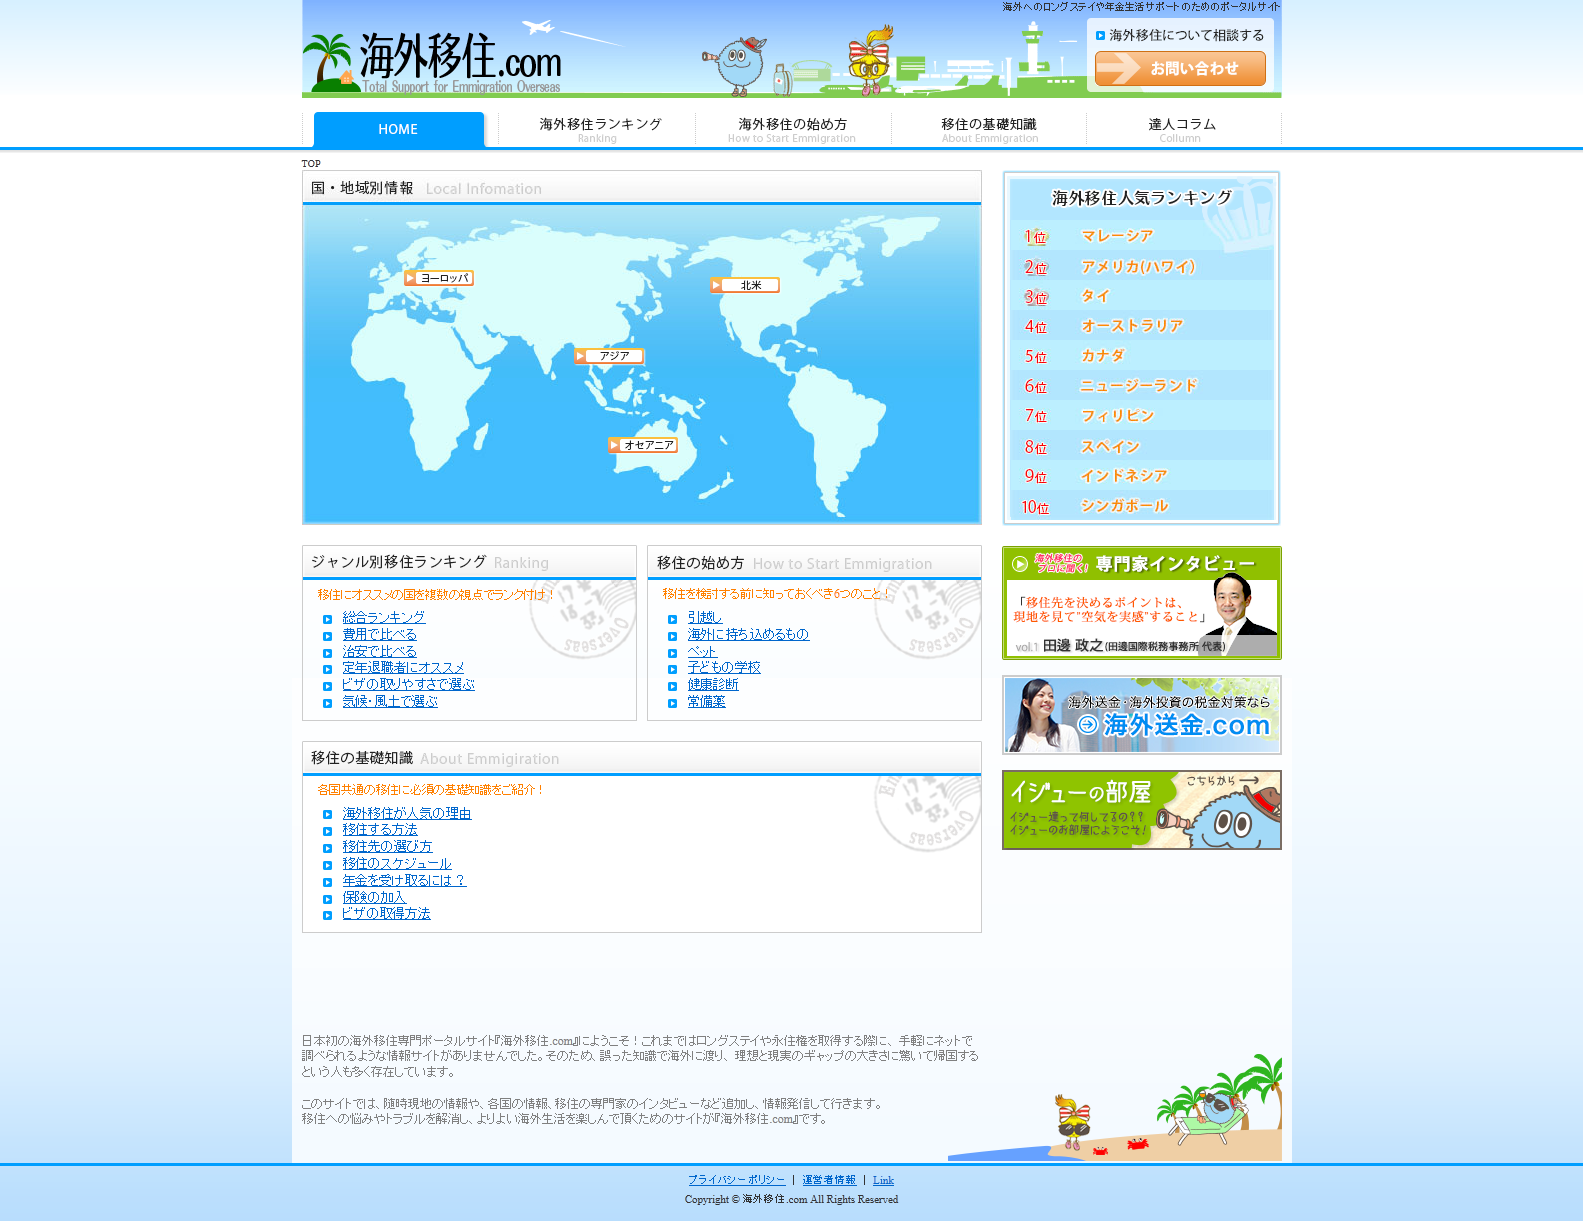Open the 海外移住が人気の理由 link
1583x1222 pixels.
[407, 814]
